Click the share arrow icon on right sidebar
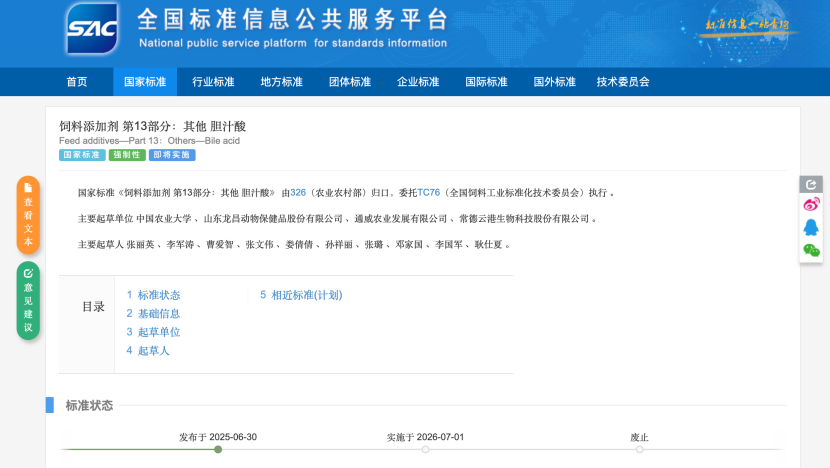 (811, 184)
